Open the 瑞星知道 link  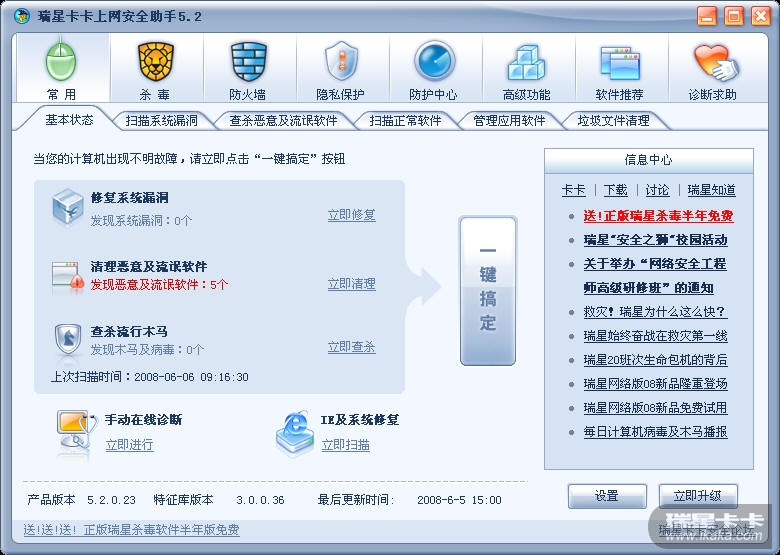point(711,190)
